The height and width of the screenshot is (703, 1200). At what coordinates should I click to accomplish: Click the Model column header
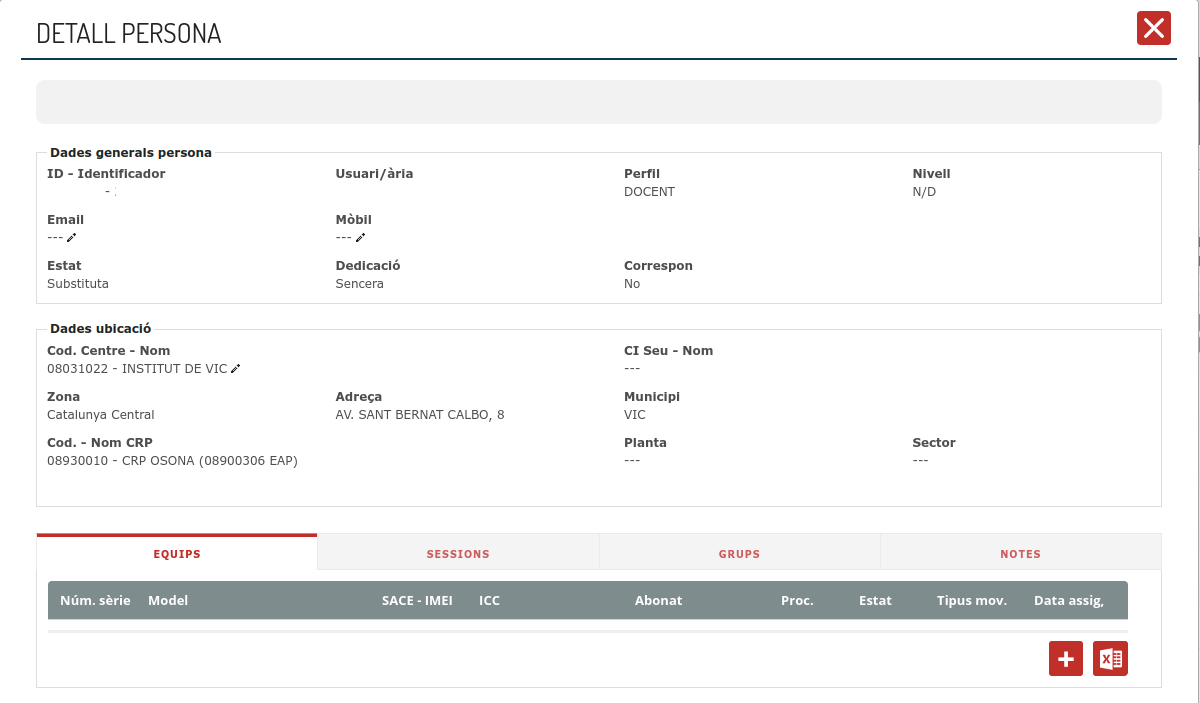click(168, 601)
